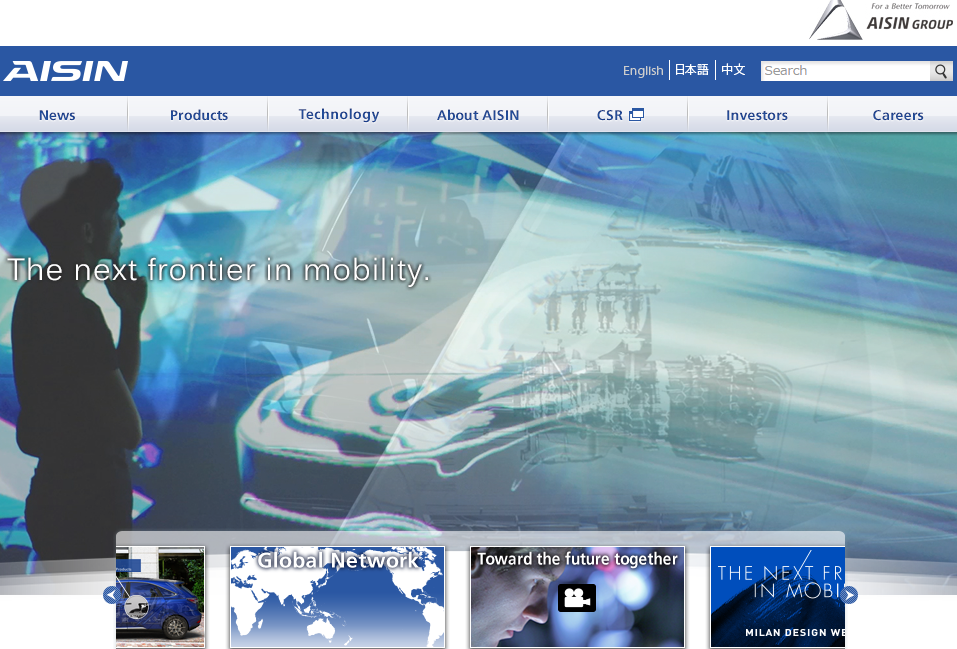Open the 'Toward the future together' thumbnail

[x=577, y=597]
